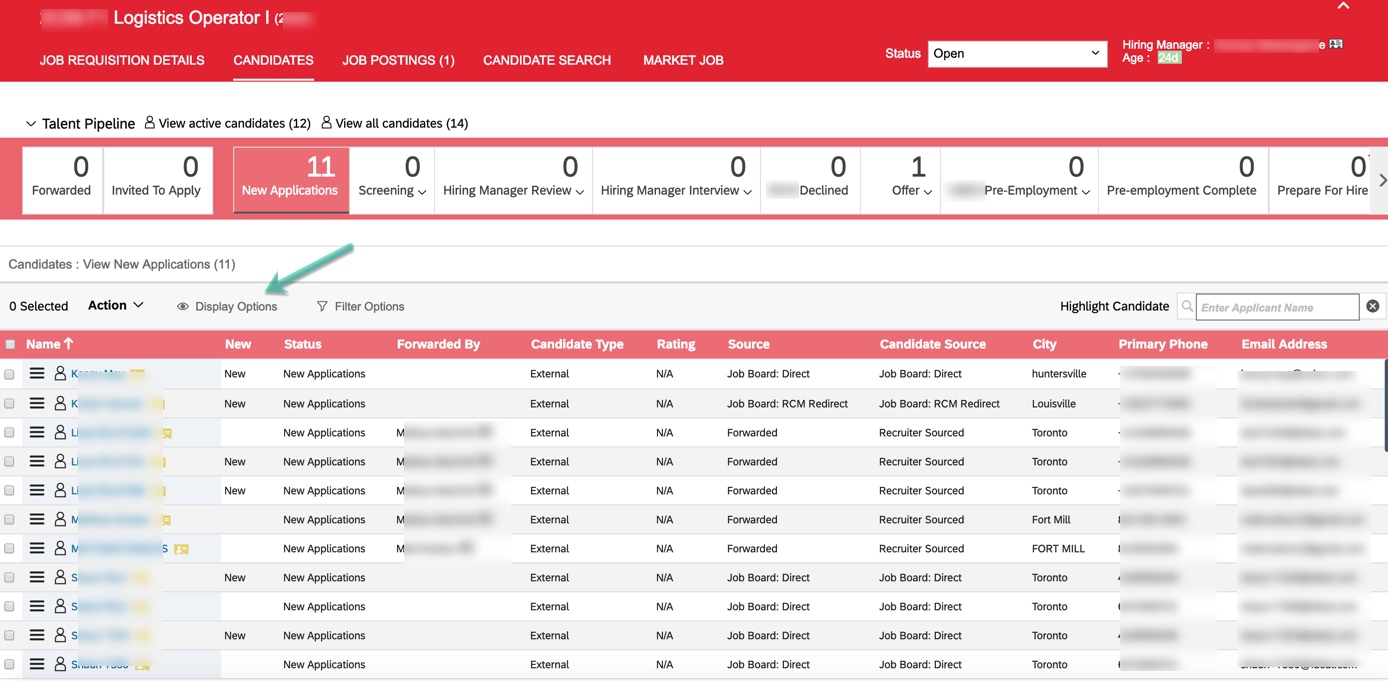Screen dimensions: 1388x681
Task: Collapse the Talent Pipeline section
Action: [31, 124]
